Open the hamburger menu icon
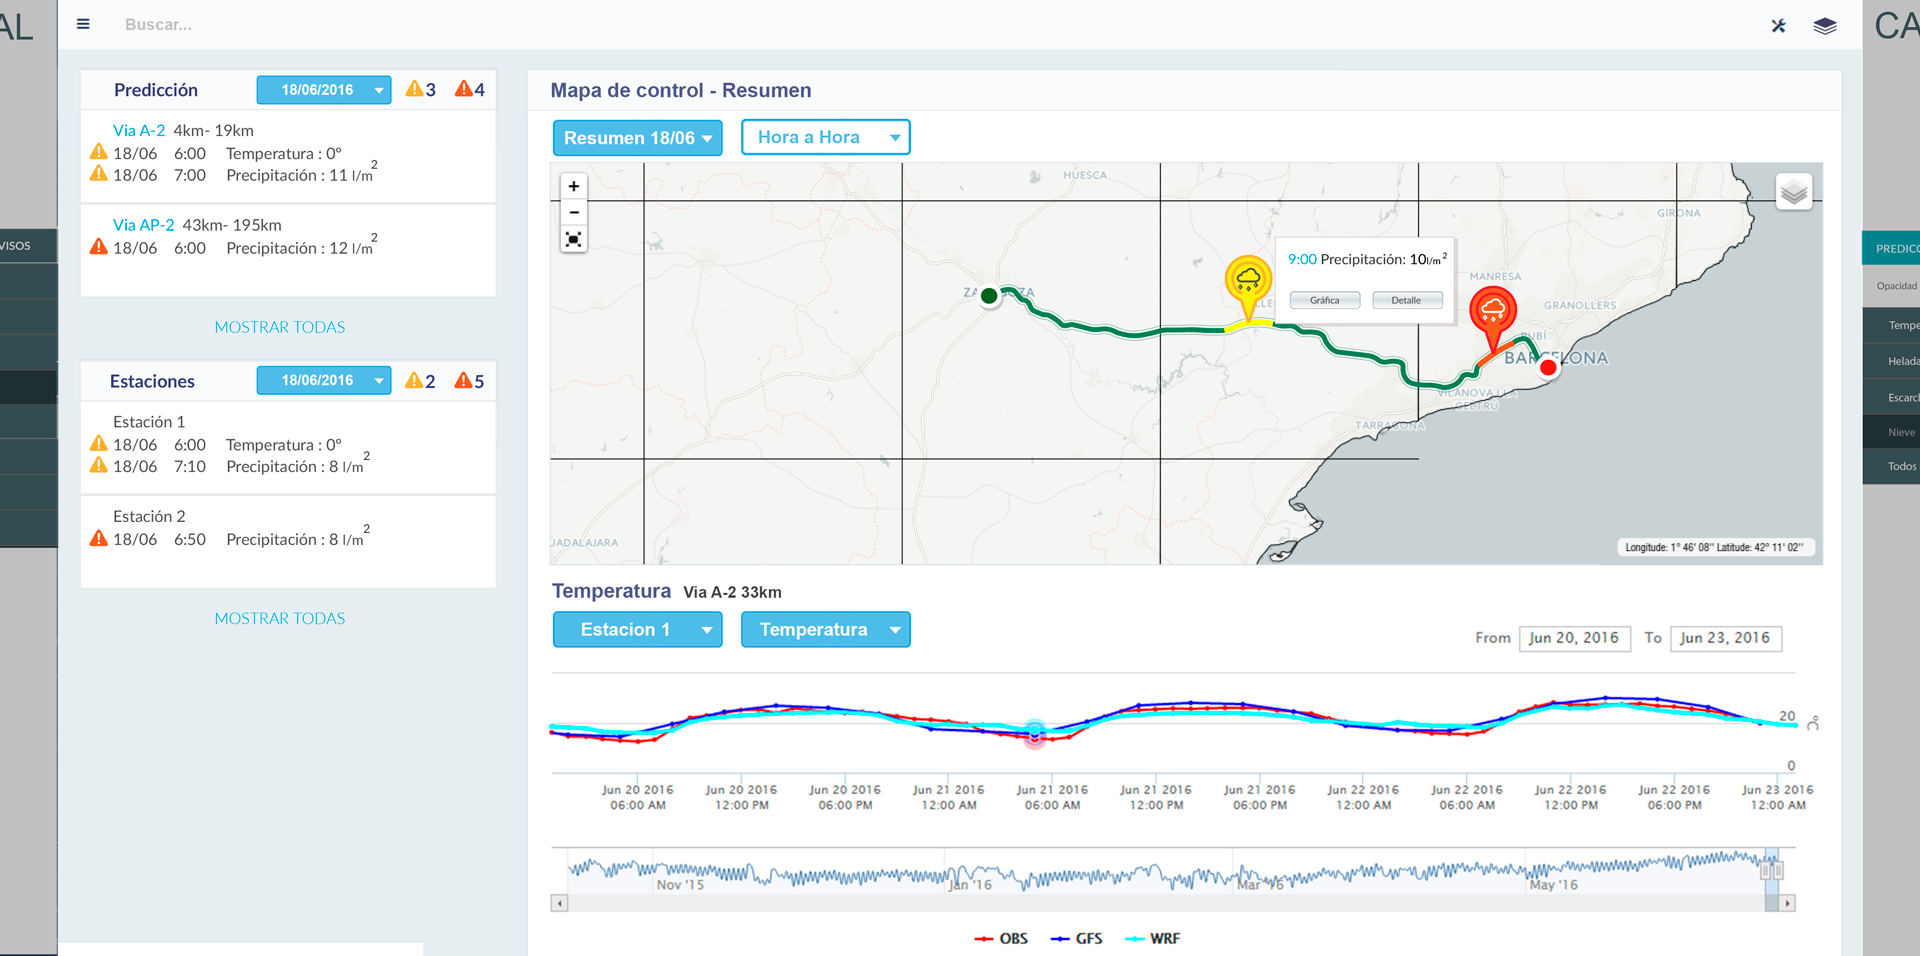This screenshot has width=1920, height=956. click(83, 24)
